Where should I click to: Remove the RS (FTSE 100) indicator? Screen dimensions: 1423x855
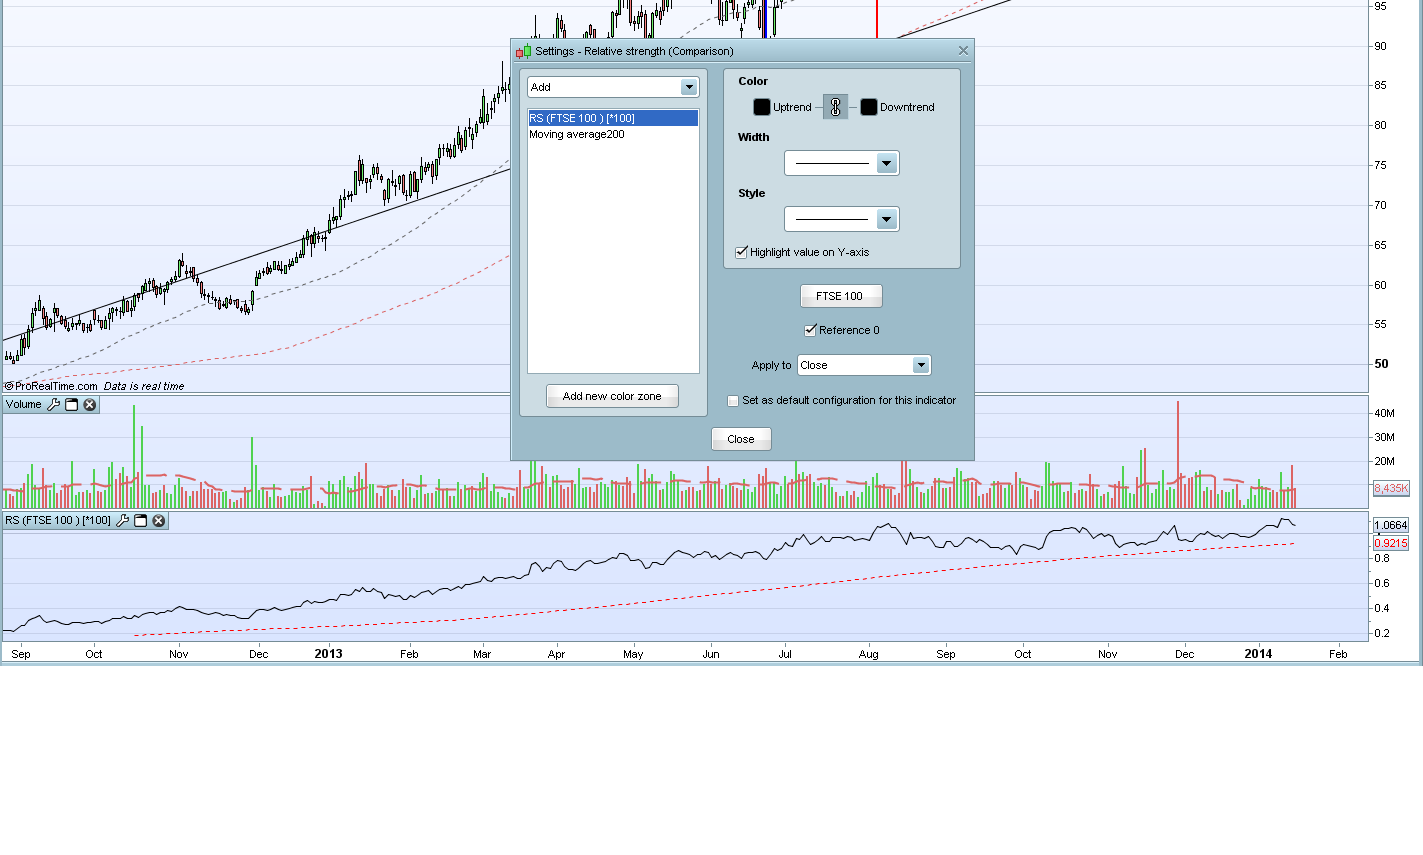tap(159, 521)
